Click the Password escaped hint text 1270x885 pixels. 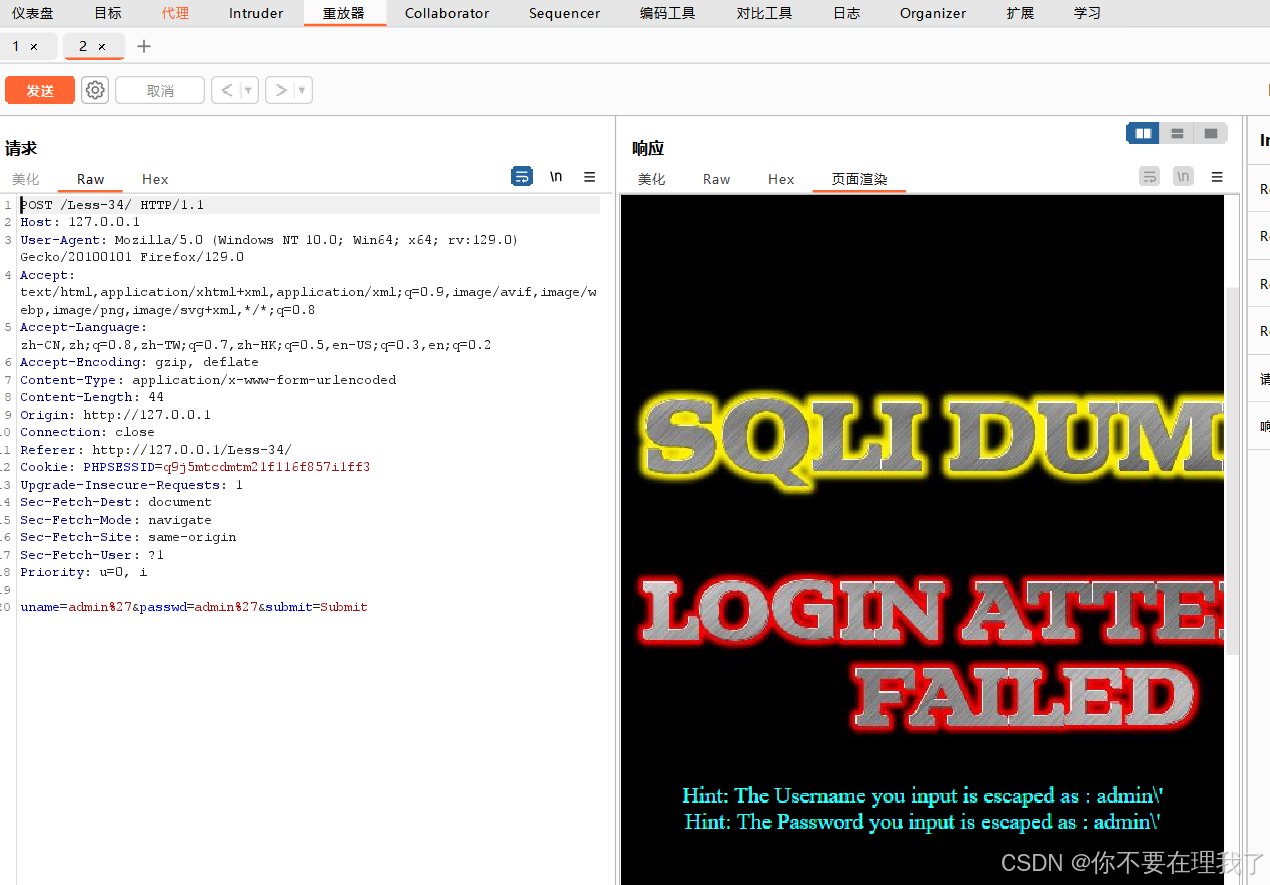(x=922, y=822)
